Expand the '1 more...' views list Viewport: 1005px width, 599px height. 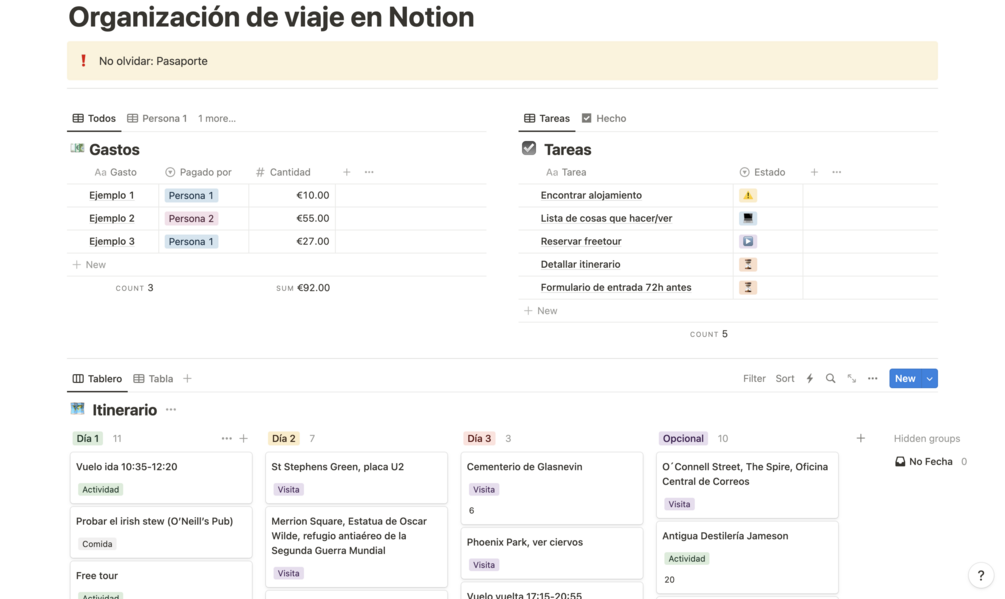(217, 118)
